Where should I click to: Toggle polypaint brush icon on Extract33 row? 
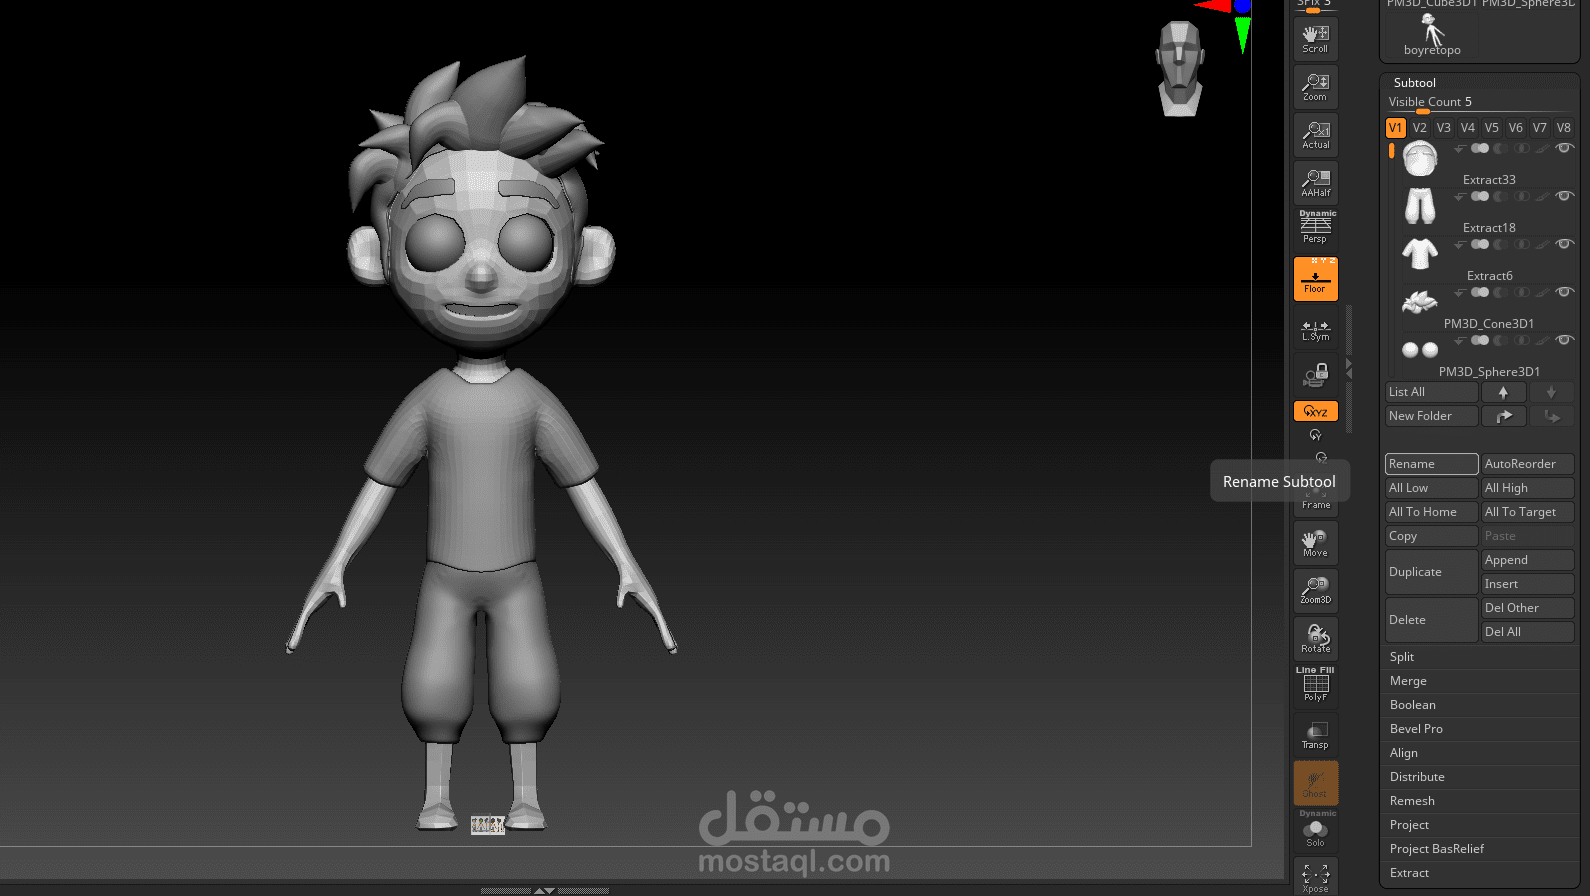[1543, 148]
